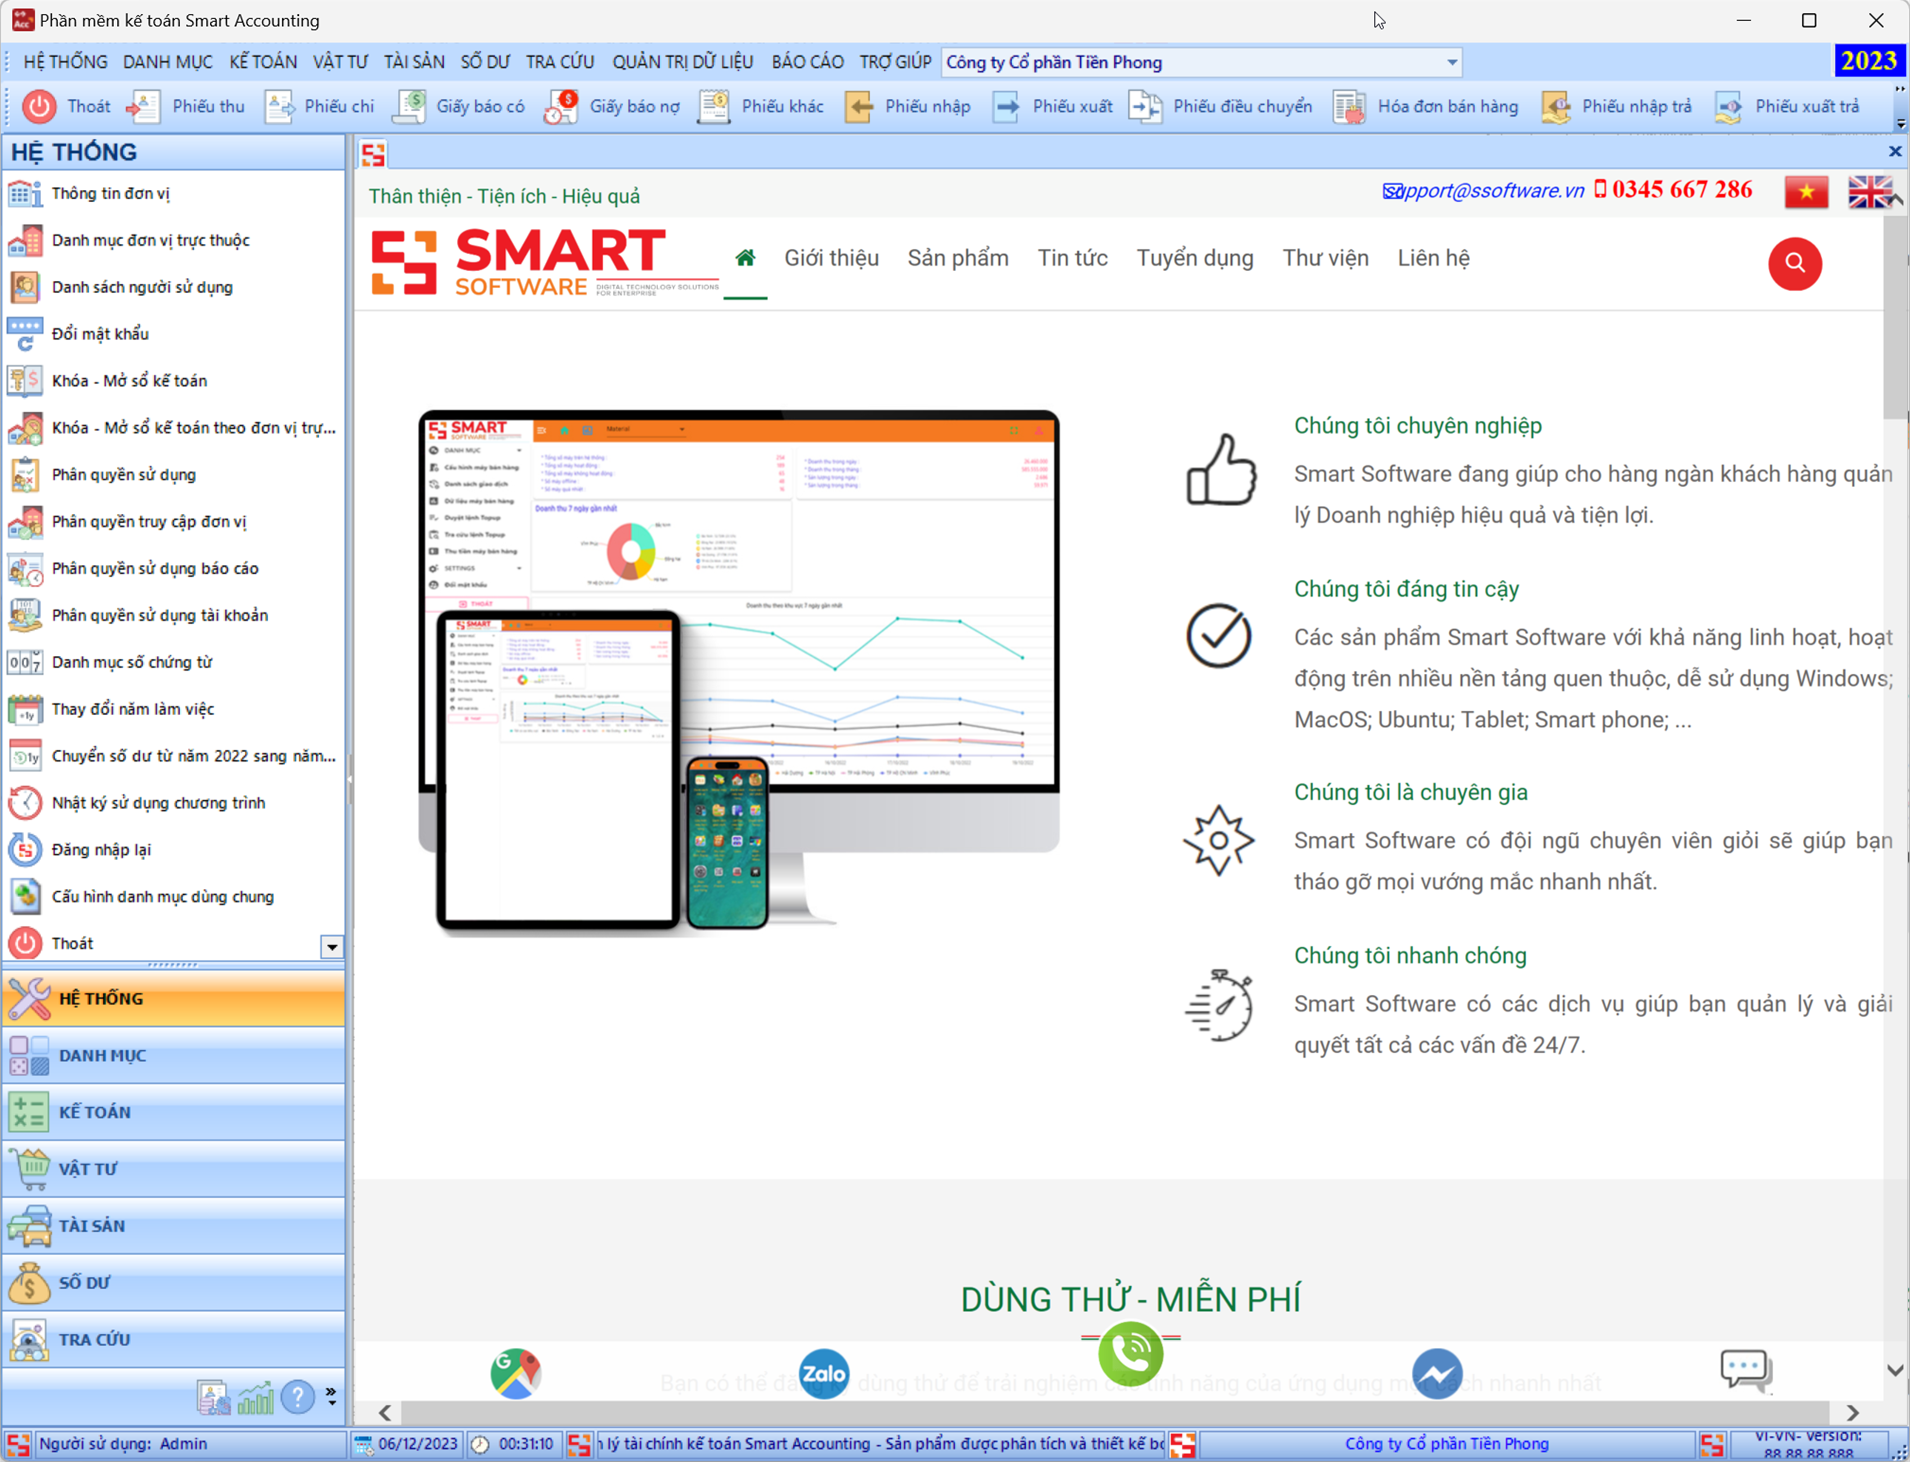Switch to KẾ TOÁN navigation pane

(174, 1113)
